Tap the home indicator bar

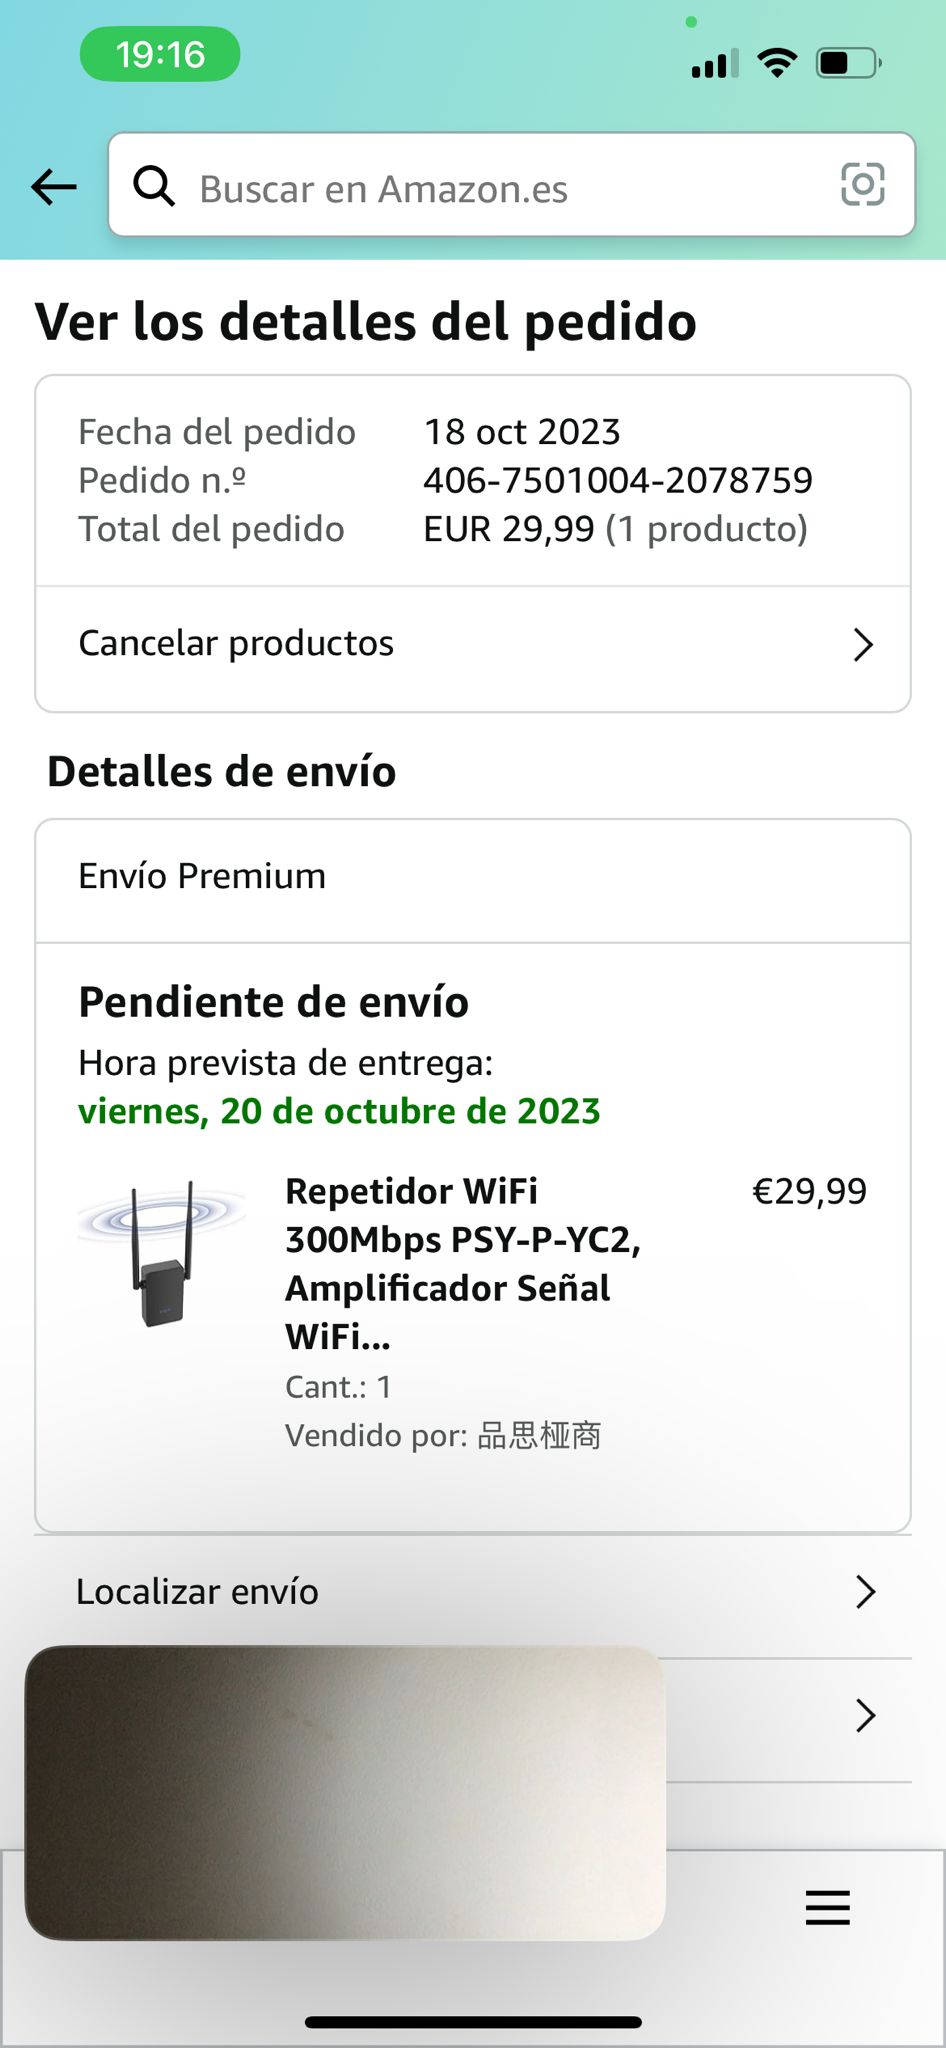coord(473,2022)
